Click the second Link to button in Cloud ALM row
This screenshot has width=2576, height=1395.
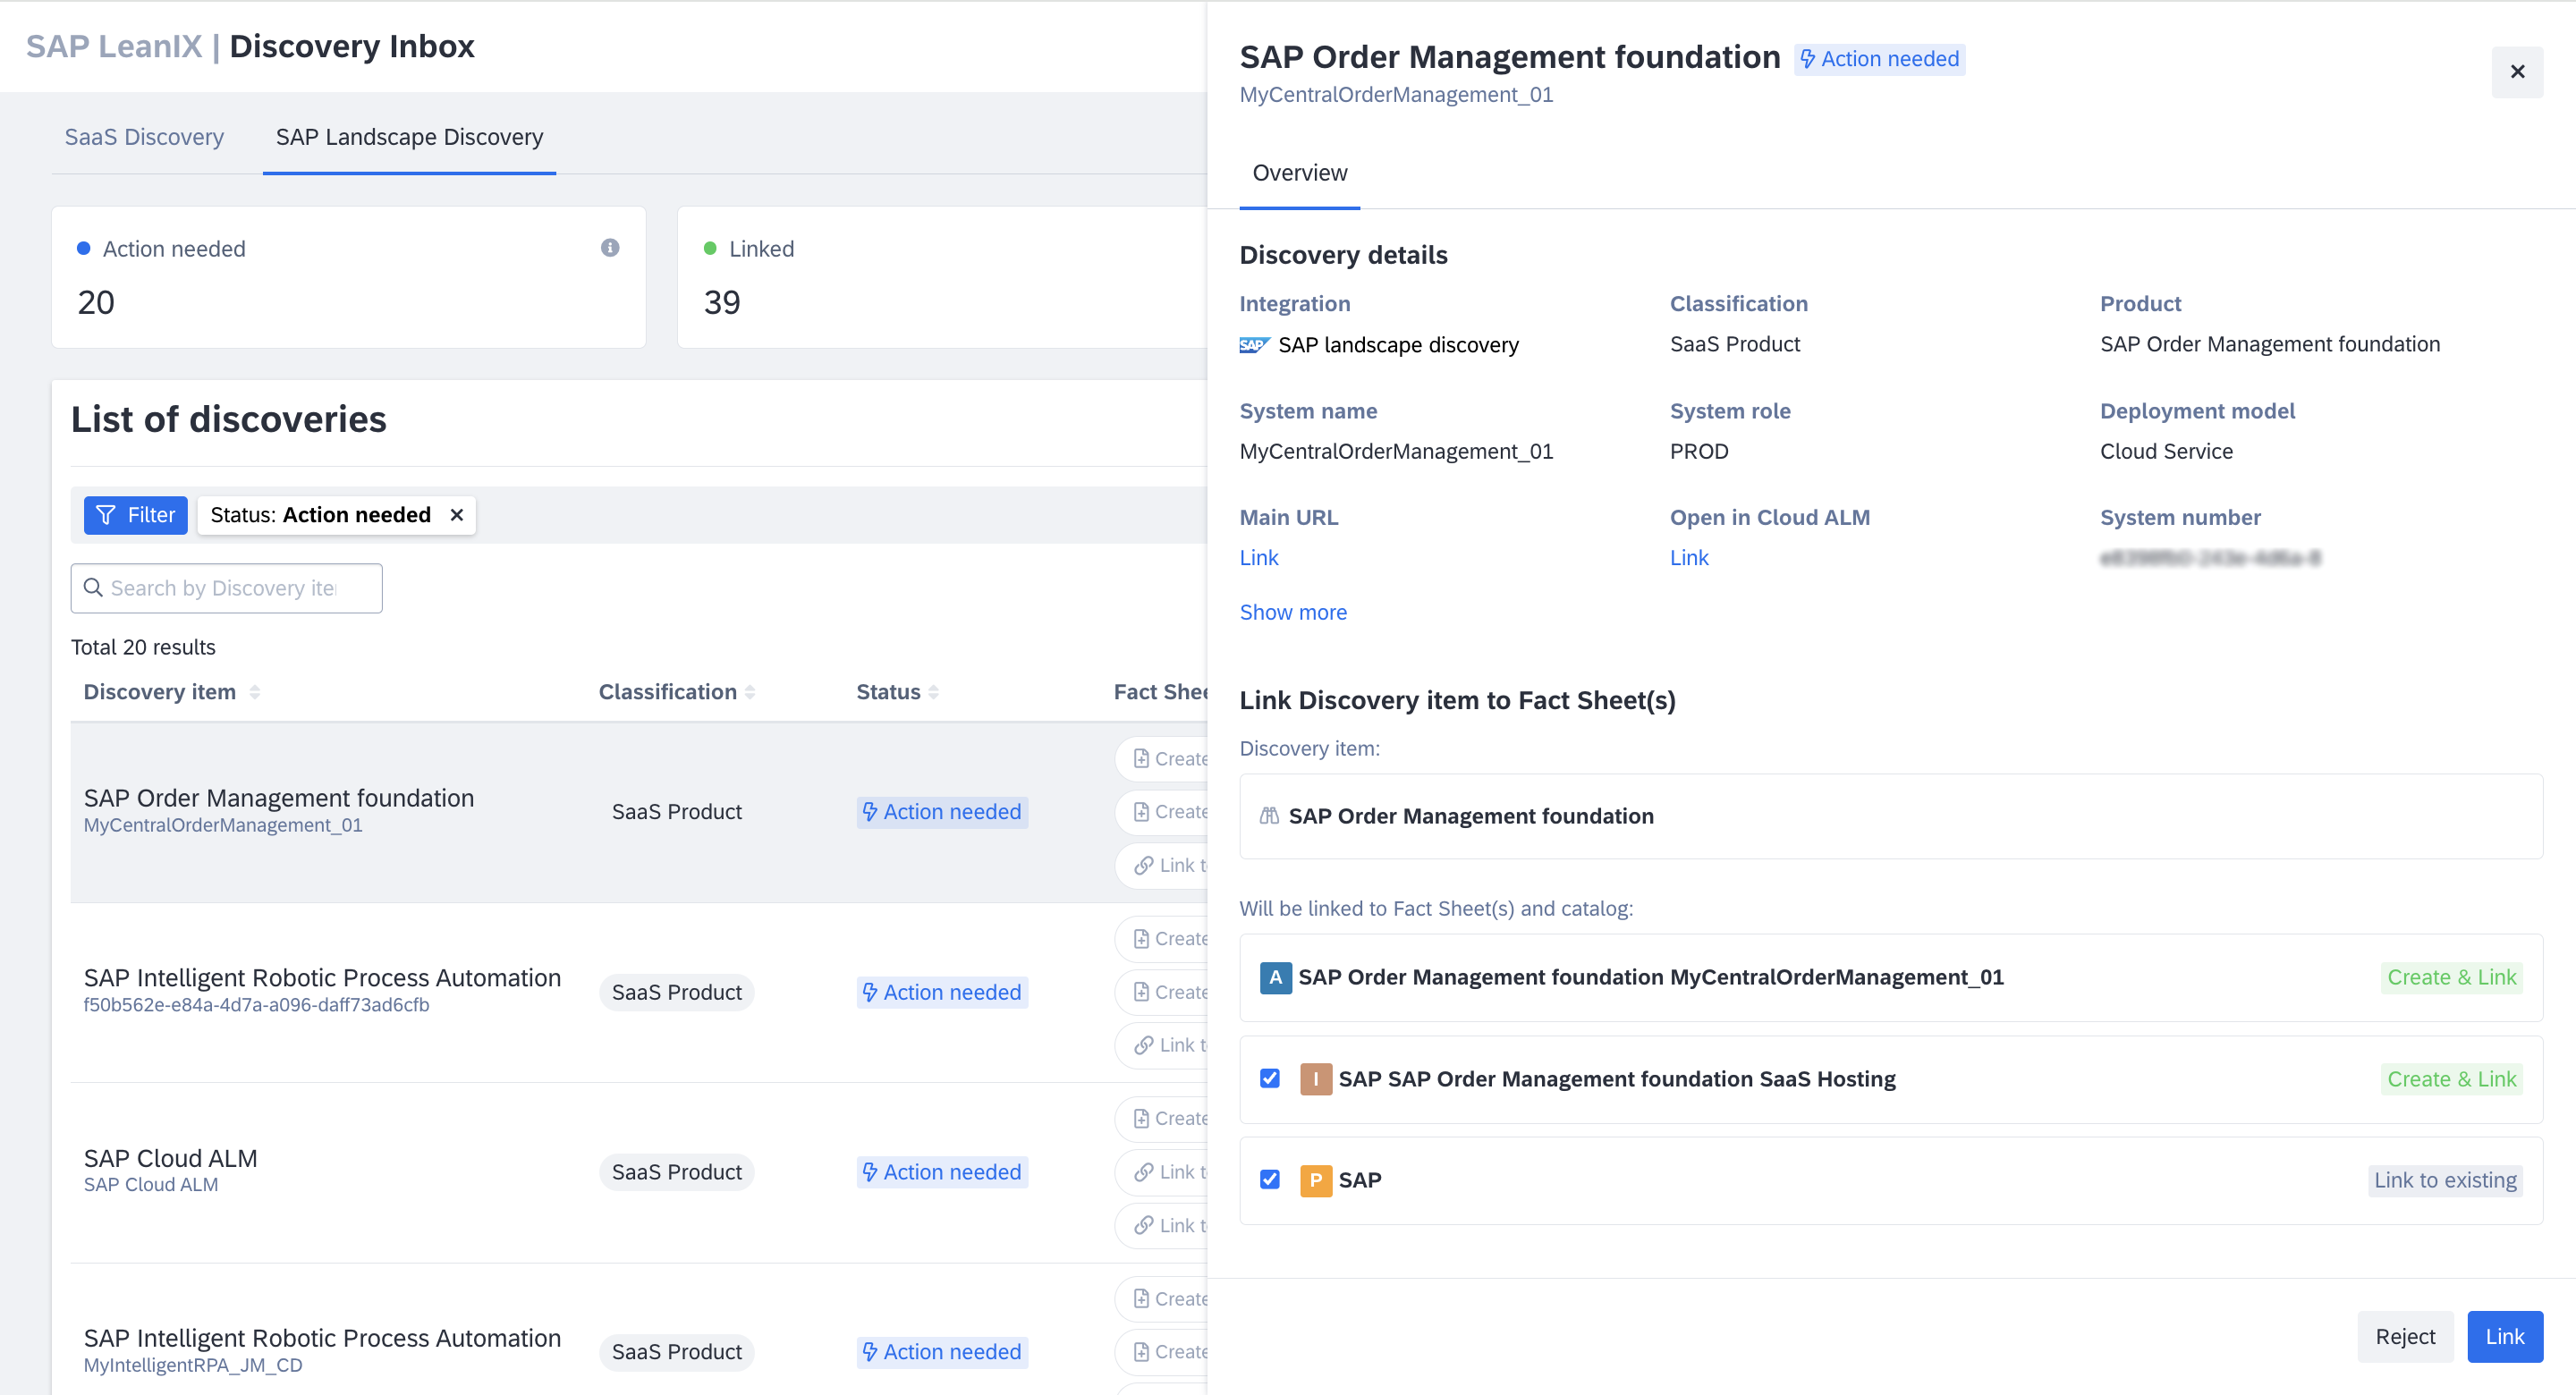pos(1163,1225)
